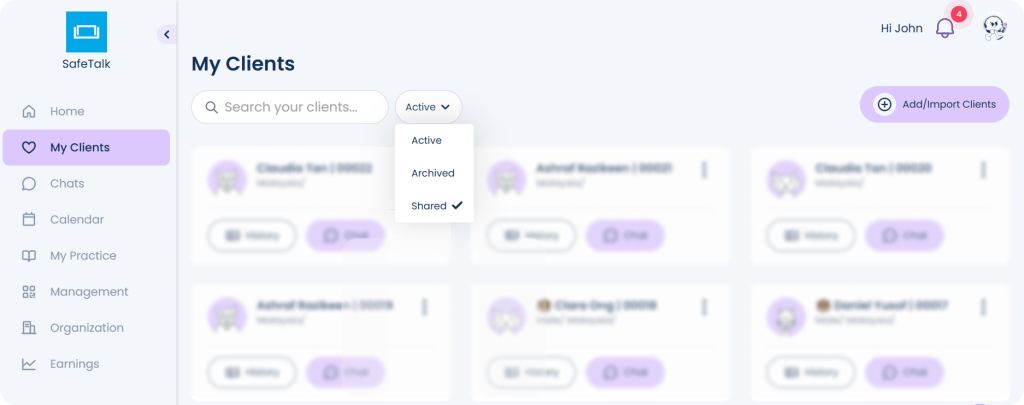The width and height of the screenshot is (1024, 405).
Task: Expand the Active status filter dropdown
Action: 428,107
